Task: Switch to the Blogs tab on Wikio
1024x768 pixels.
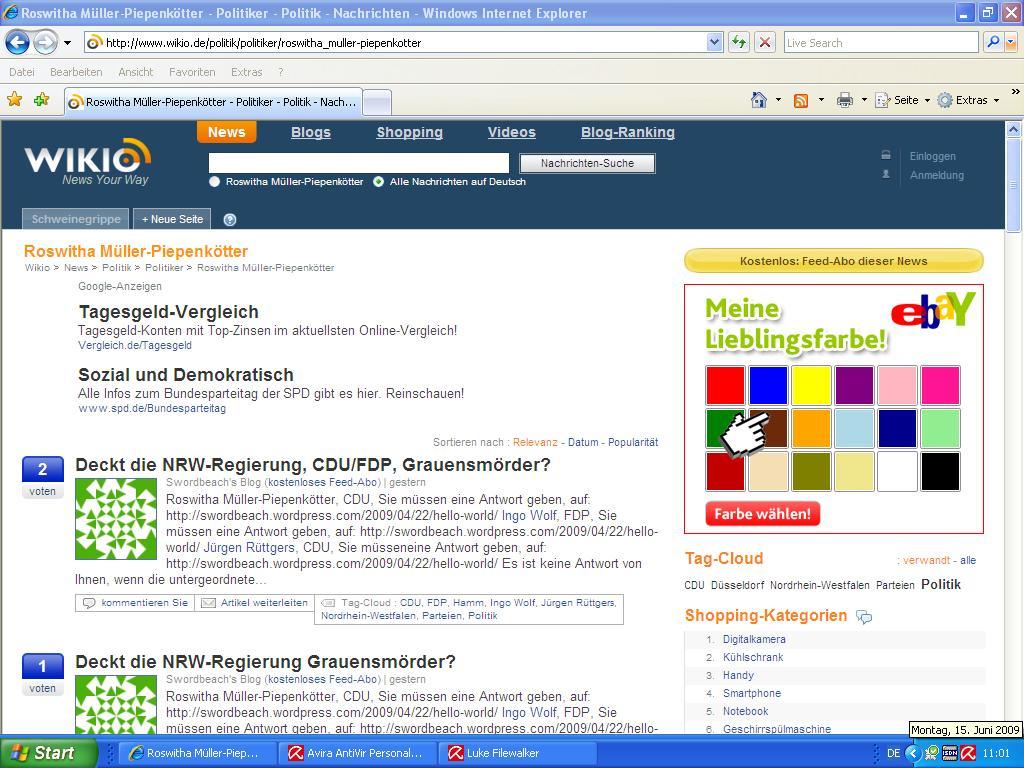Action: click(x=311, y=132)
